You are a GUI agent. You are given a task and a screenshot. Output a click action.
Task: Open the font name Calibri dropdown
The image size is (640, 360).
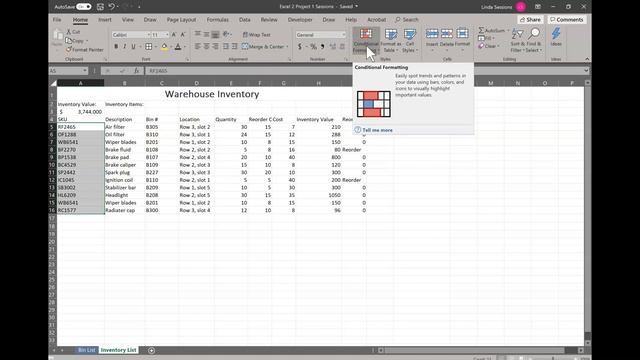click(149, 35)
